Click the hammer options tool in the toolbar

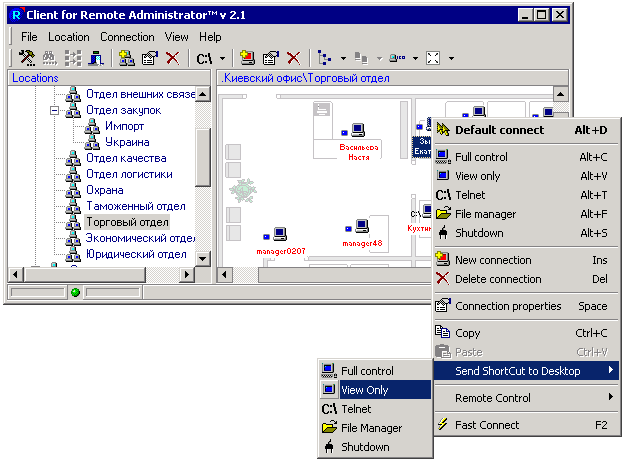[27, 58]
